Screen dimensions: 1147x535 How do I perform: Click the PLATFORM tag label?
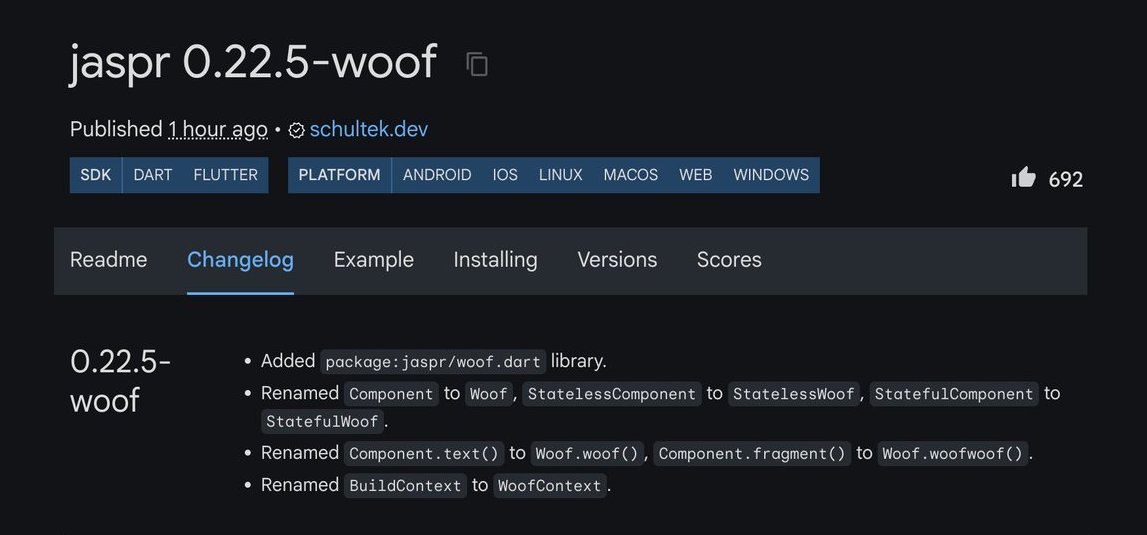339,175
